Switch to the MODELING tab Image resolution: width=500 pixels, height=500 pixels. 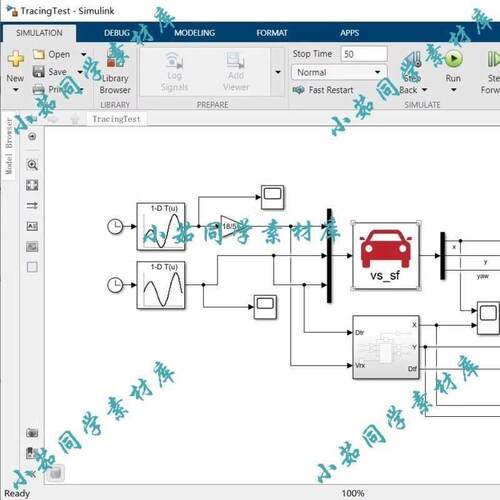pyautogui.click(x=194, y=33)
